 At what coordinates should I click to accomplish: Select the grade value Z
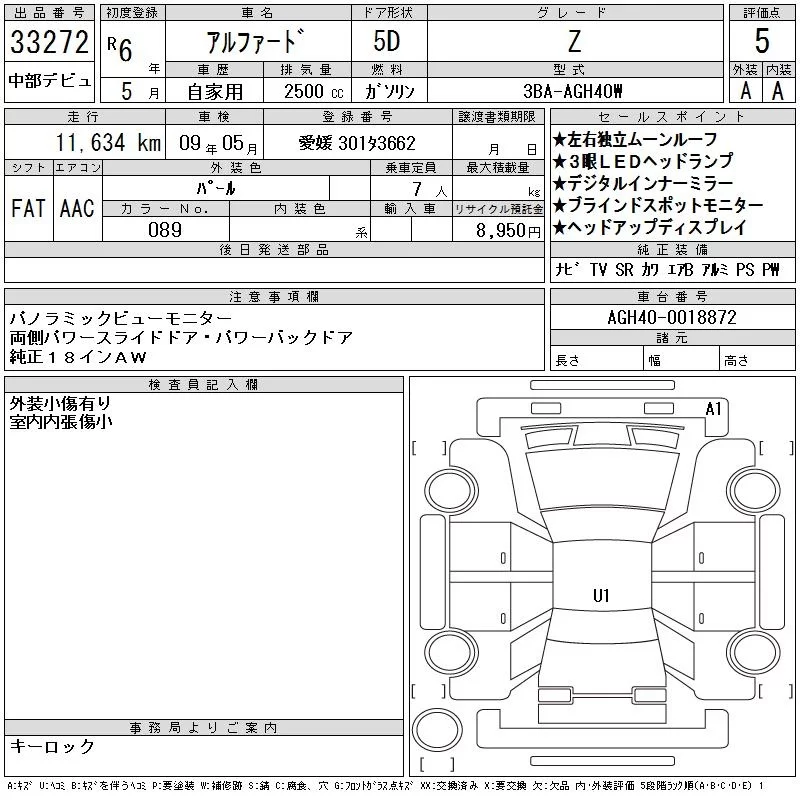tap(574, 41)
